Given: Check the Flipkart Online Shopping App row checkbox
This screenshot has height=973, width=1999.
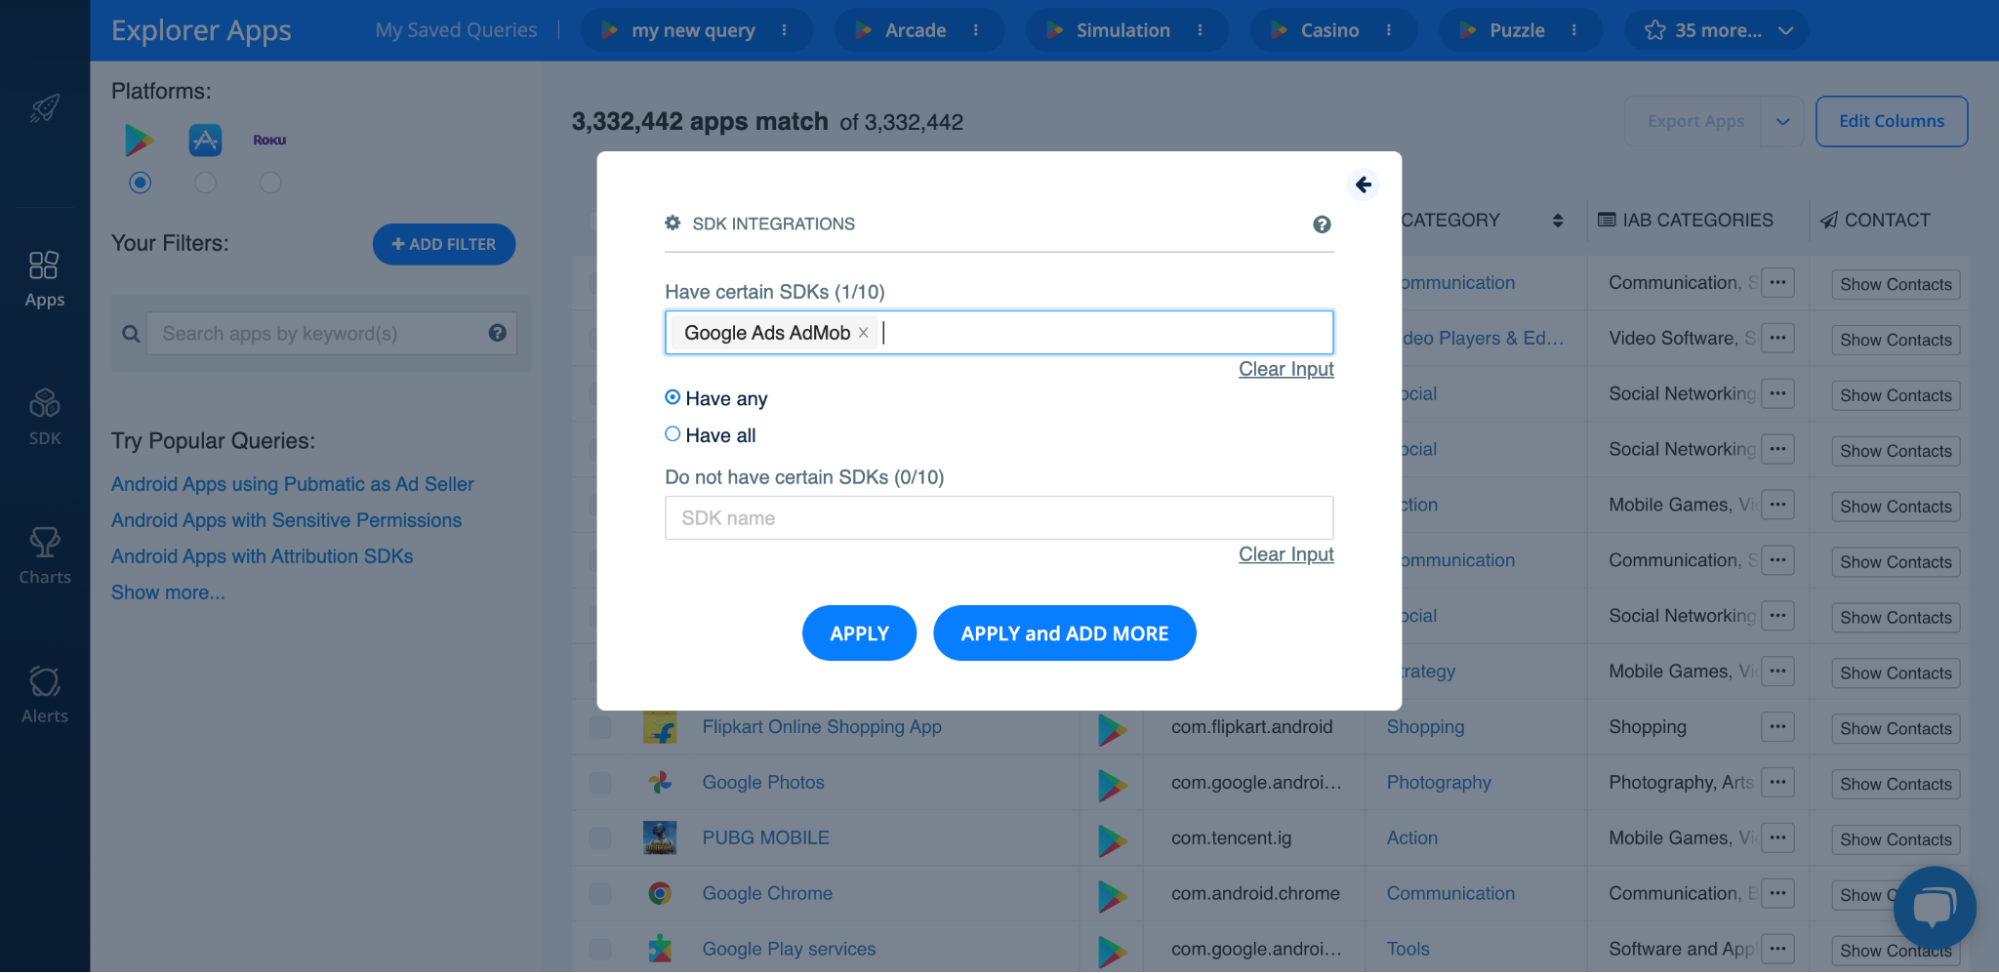Looking at the screenshot, I should click(601, 727).
